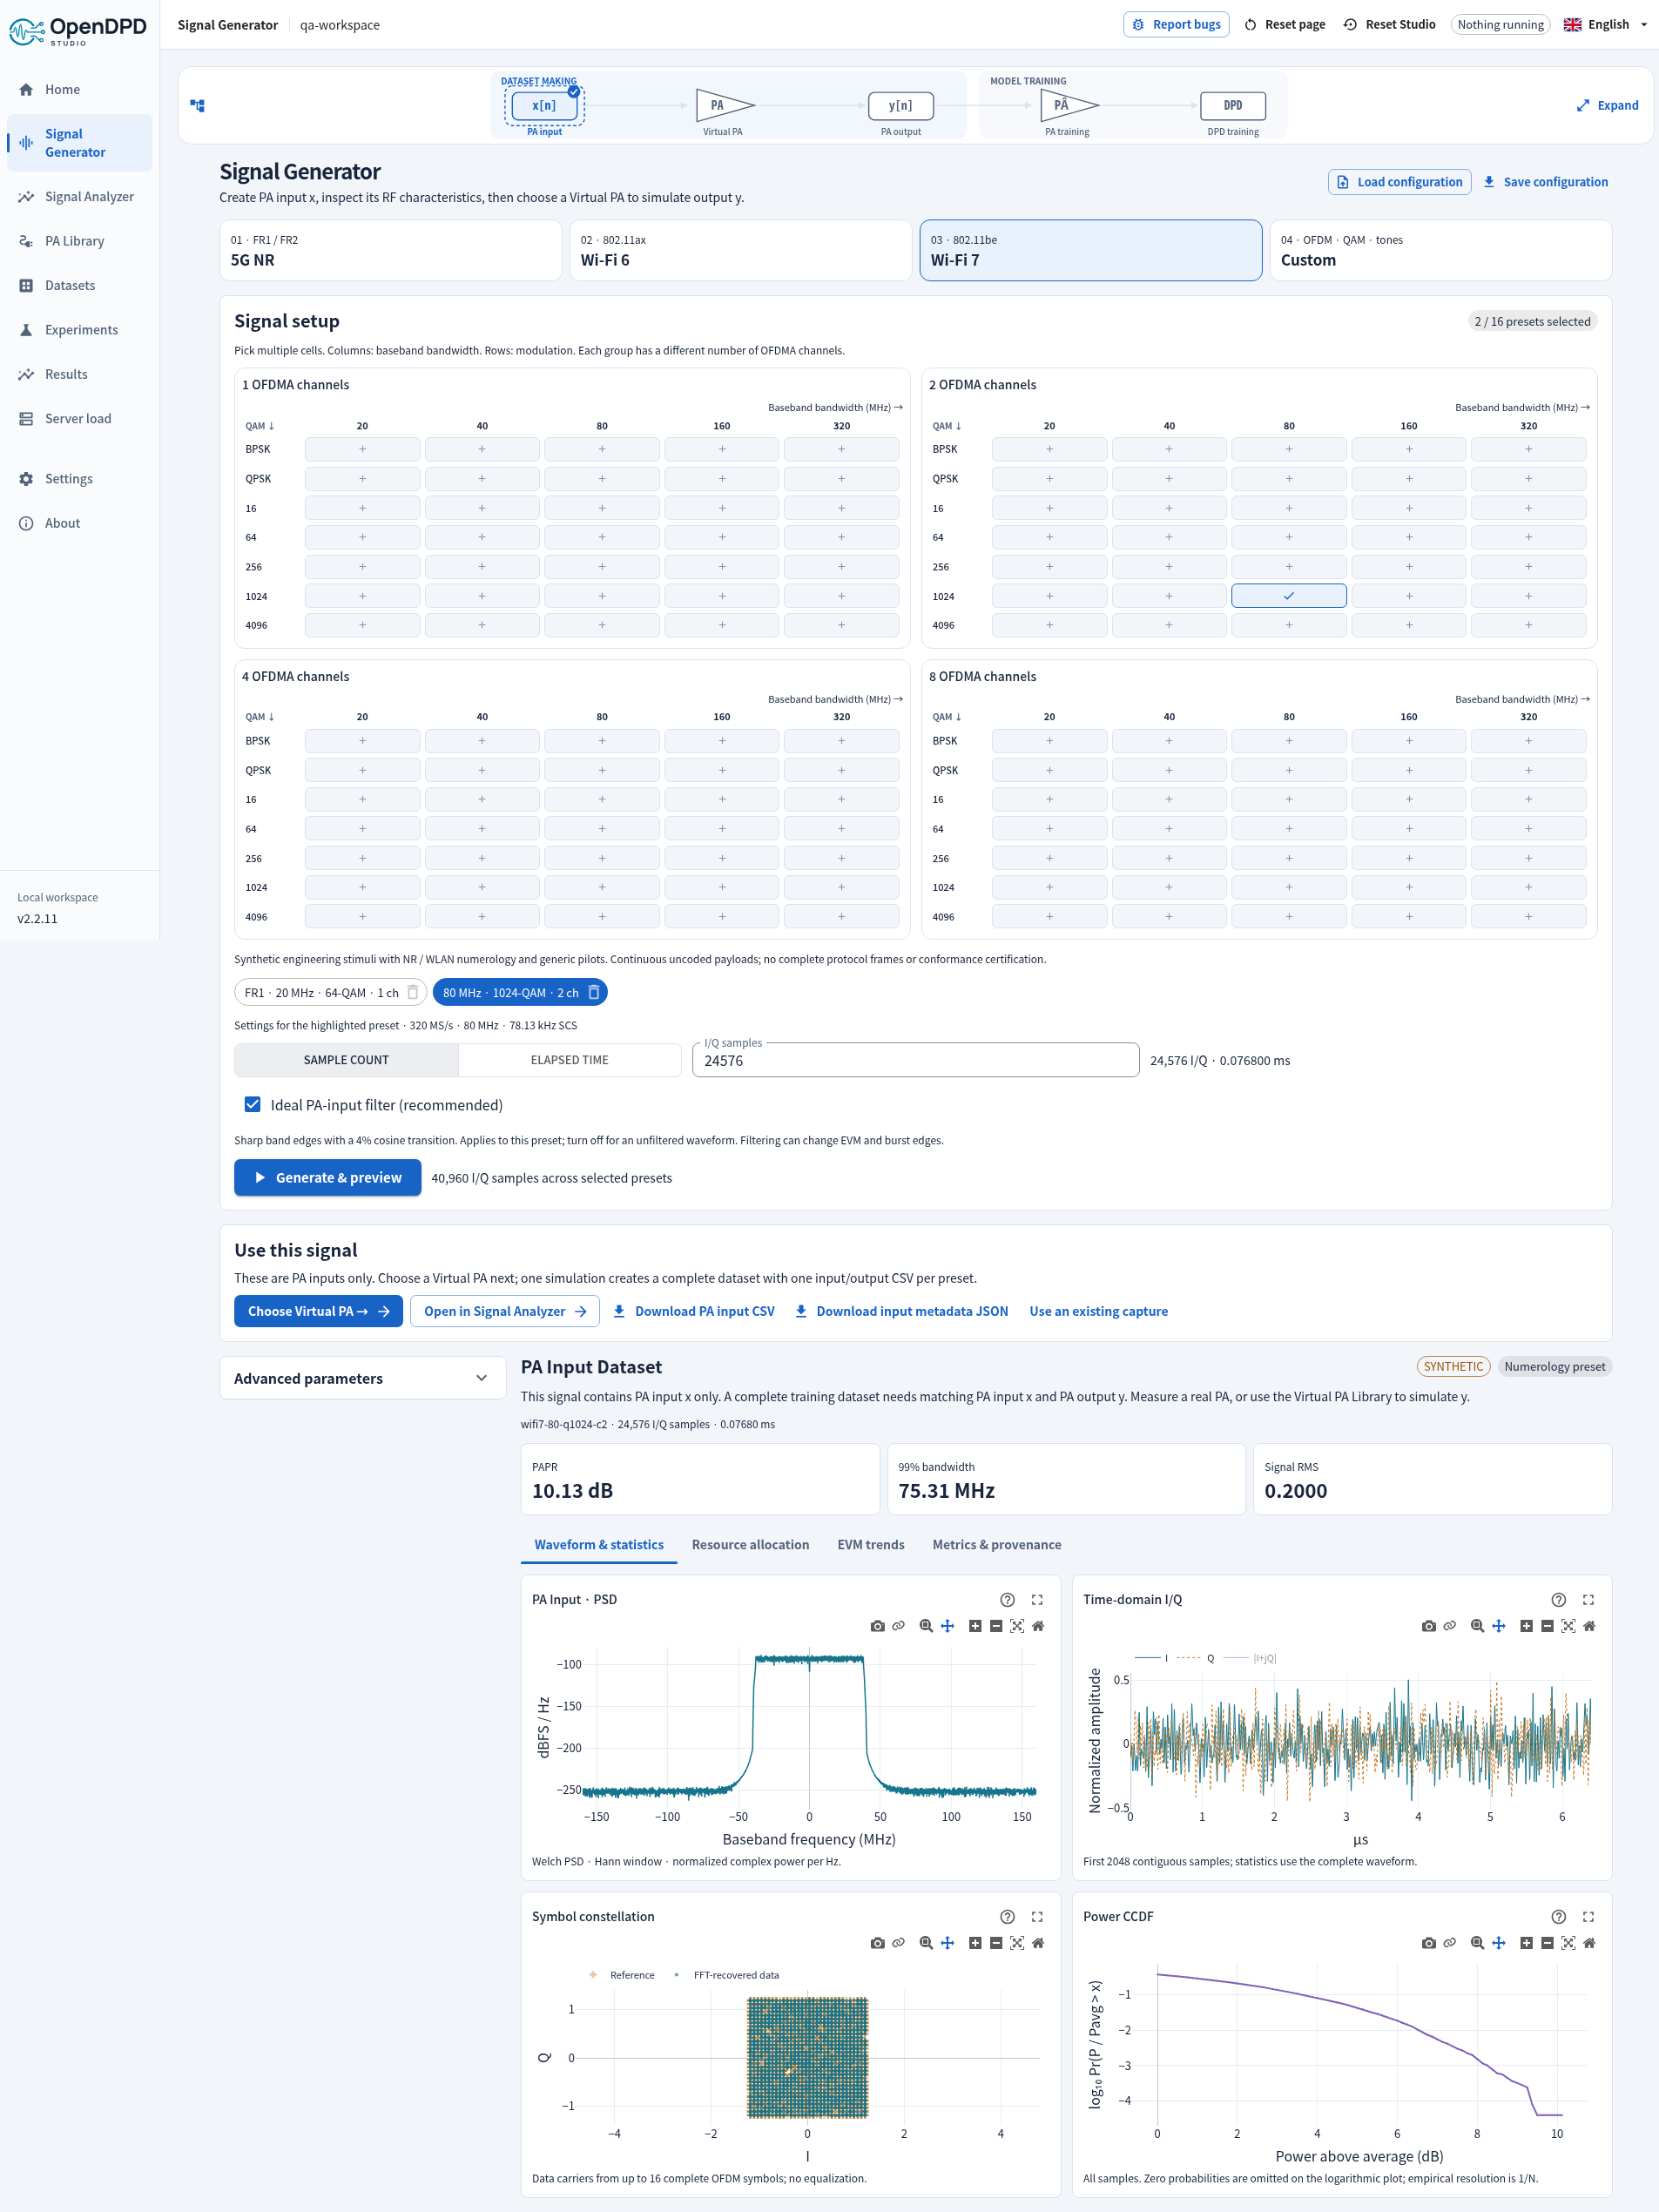This screenshot has height=2212, width=1659.
Task: Select 1 OFDMA channels BPSK 20 MHz cell
Action: click(x=362, y=449)
